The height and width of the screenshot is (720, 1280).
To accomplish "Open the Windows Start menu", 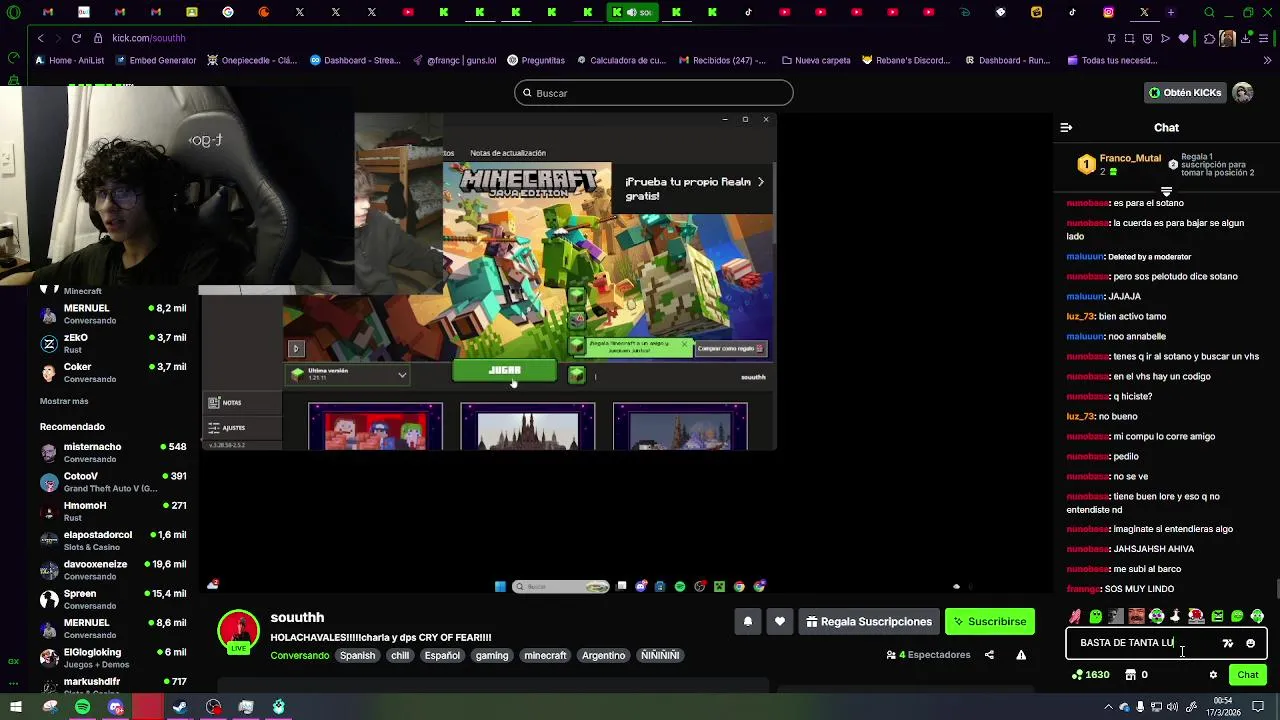I will (15, 707).
